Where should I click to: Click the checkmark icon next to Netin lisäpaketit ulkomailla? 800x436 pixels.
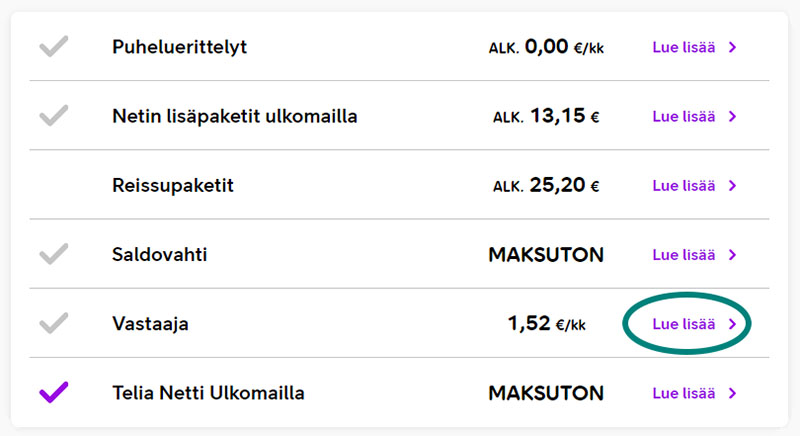(x=54, y=116)
